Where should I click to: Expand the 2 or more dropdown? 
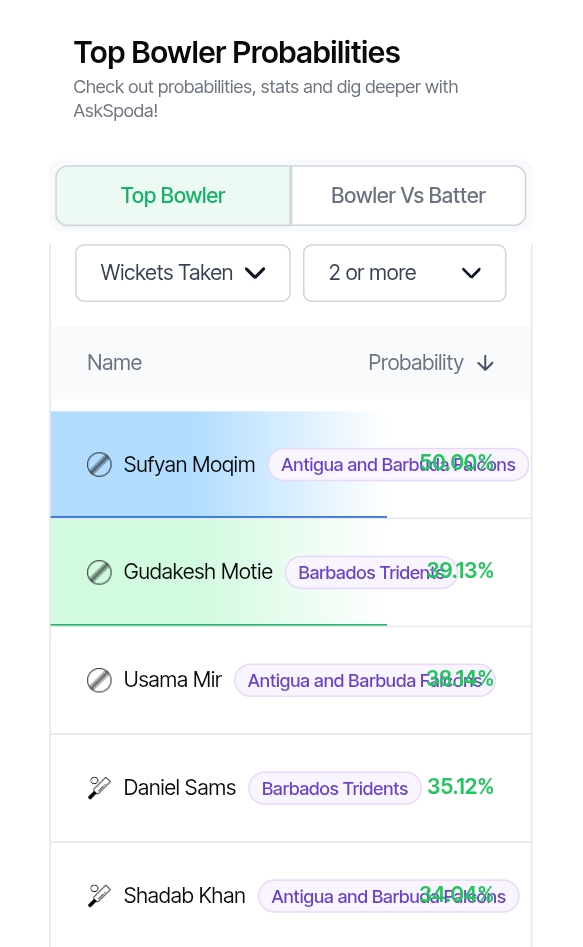[x=404, y=273]
